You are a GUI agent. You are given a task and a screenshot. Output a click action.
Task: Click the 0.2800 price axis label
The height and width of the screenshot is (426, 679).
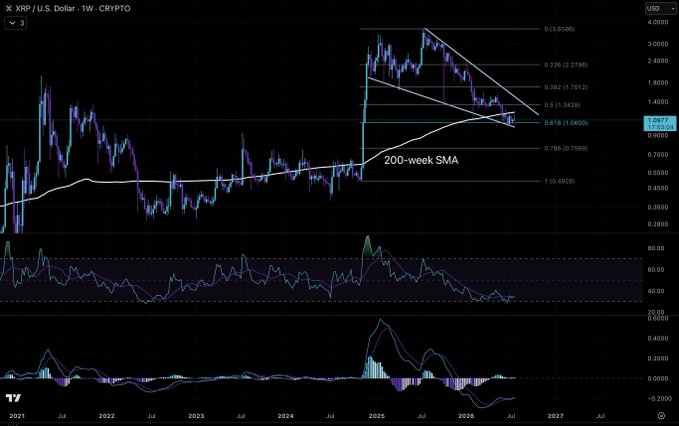tap(657, 224)
